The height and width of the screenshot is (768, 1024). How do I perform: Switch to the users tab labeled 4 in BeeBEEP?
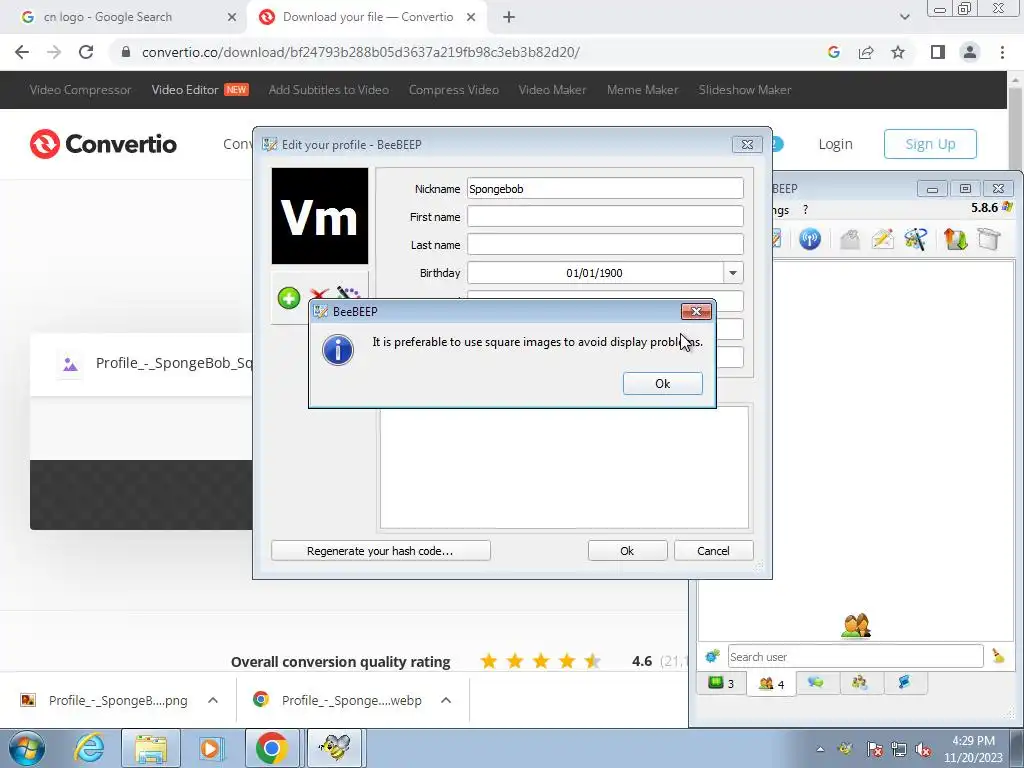[771, 684]
